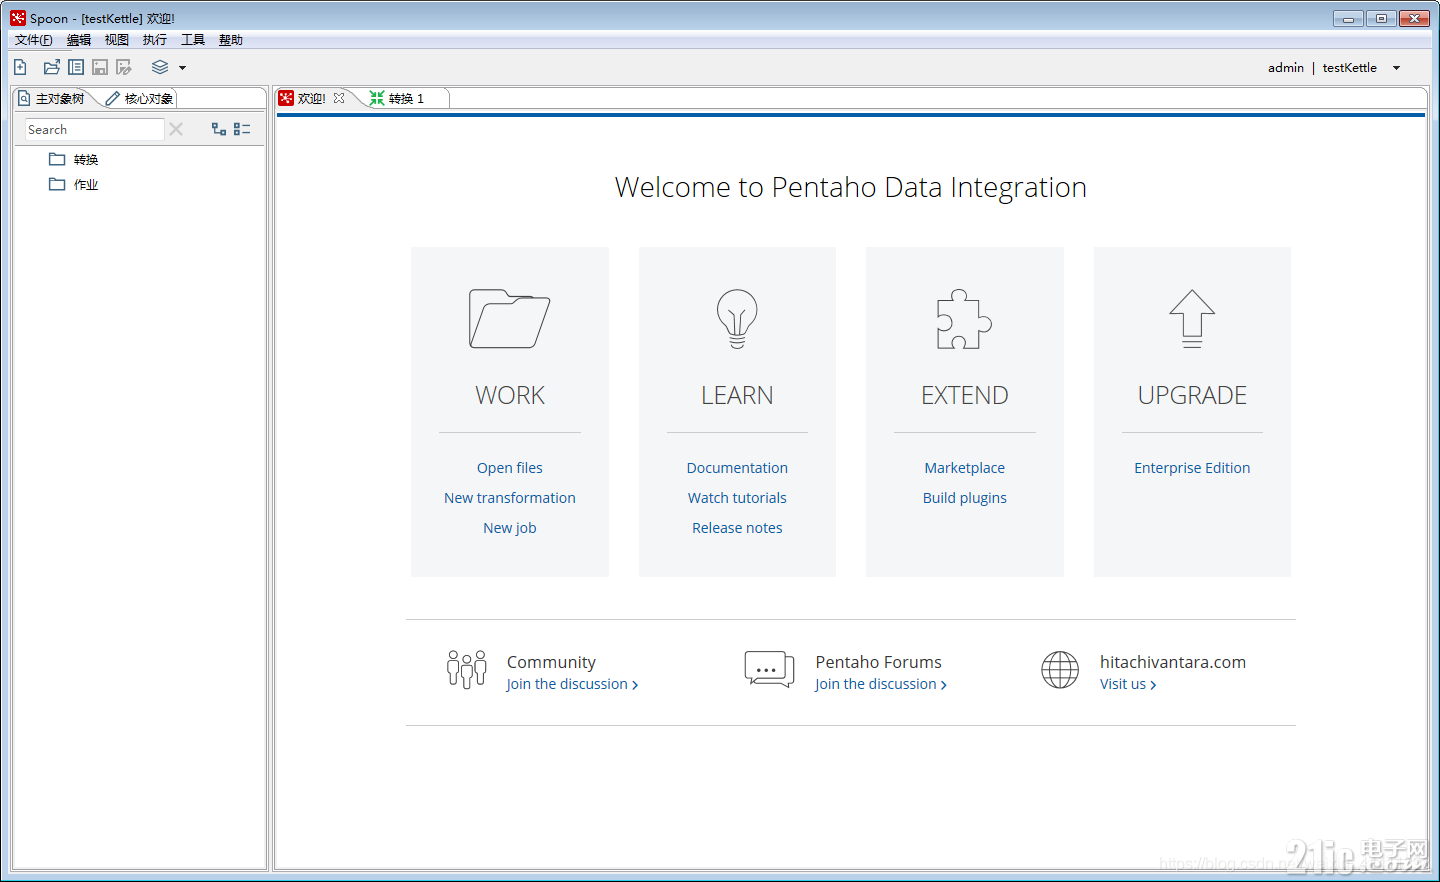1440x882 pixels.
Task: Click the New file toolbar icon
Action: click(20, 67)
